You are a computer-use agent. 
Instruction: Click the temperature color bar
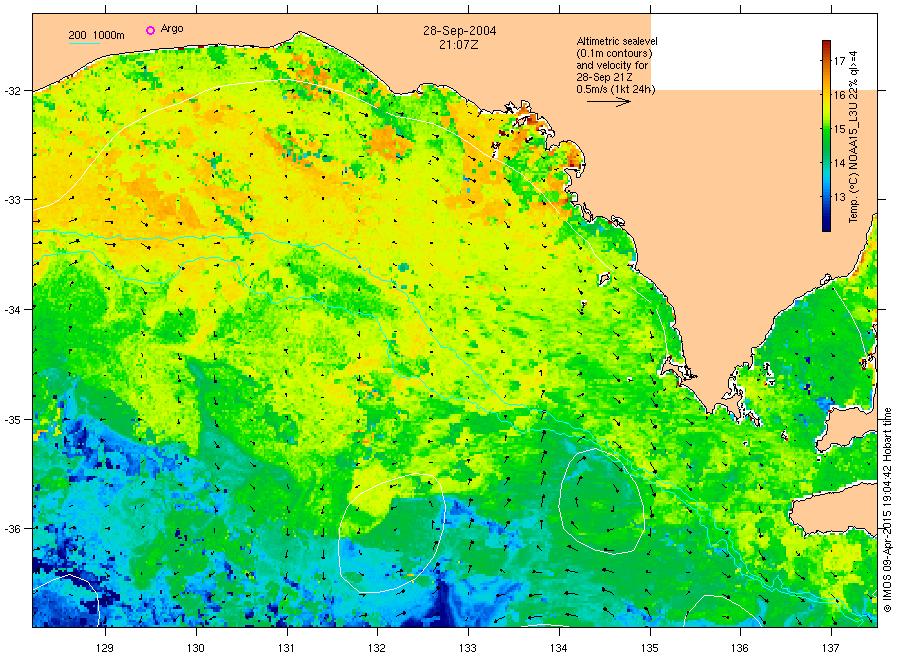(827, 136)
